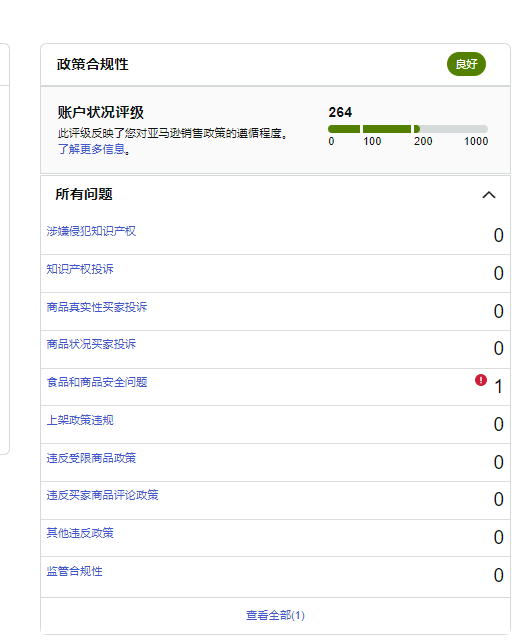Click 查看全部(1) at the bottom
Screen dimensions: 531x641
pos(275,615)
